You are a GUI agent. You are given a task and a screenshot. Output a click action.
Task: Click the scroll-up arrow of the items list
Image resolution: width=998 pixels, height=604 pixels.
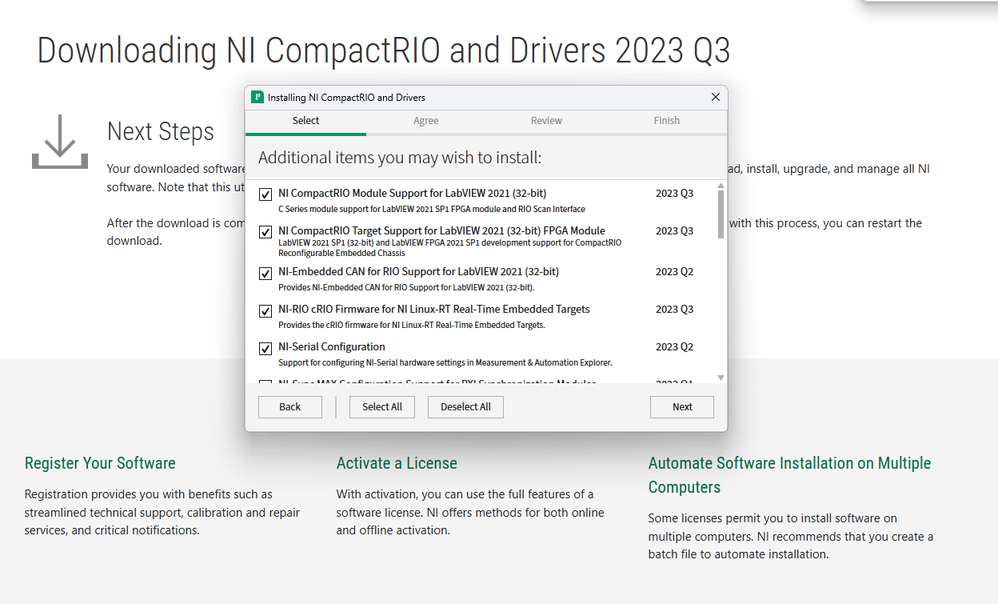click(x=720, y=186)
